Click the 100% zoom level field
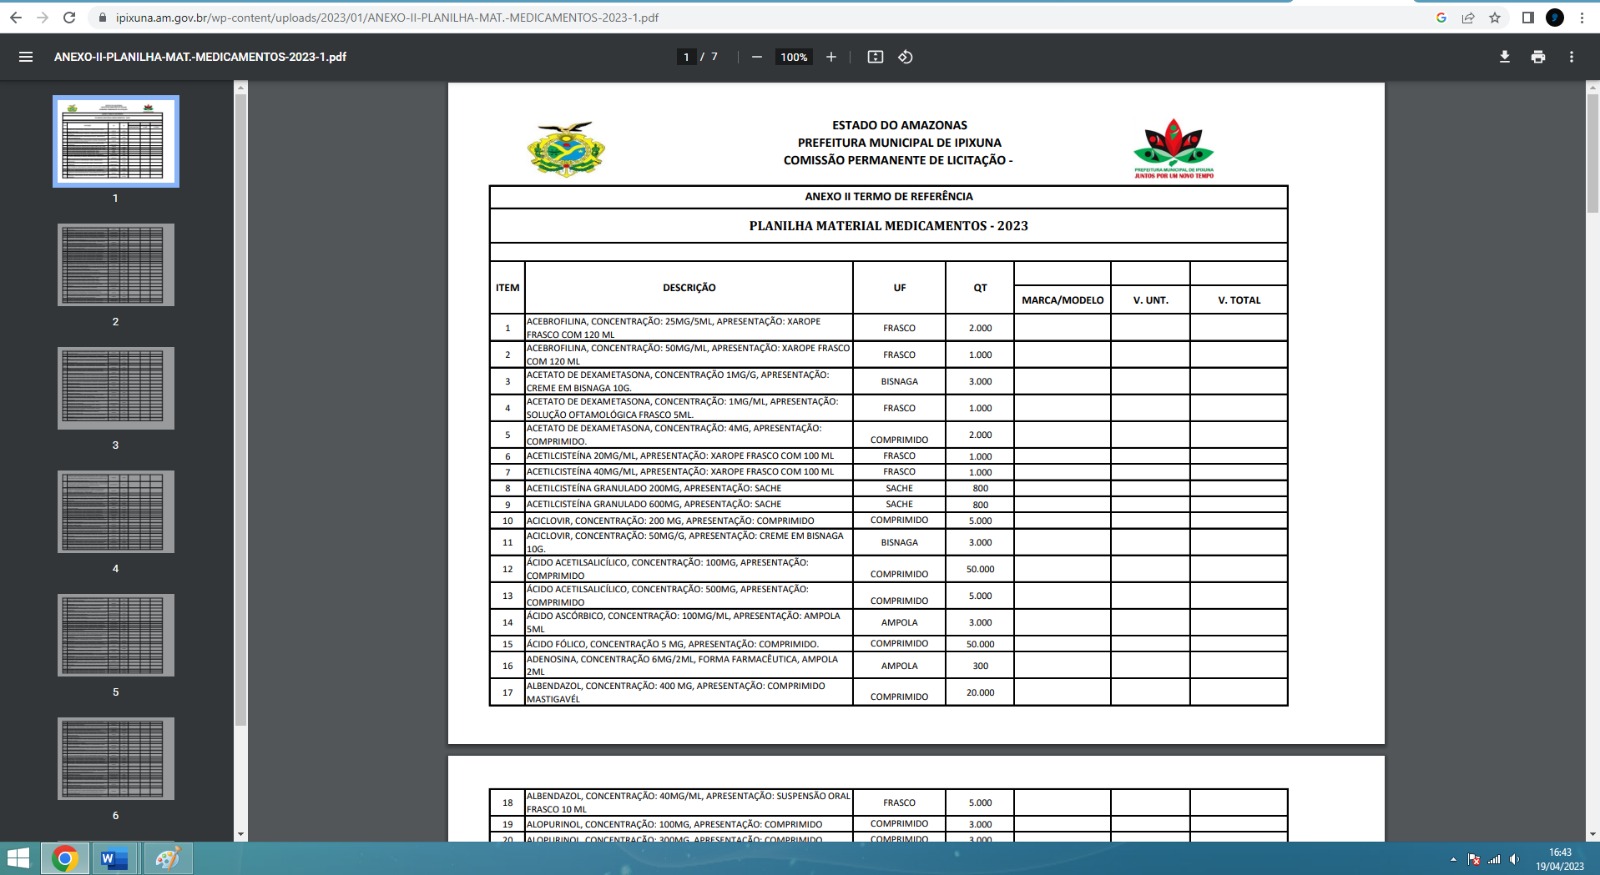The height and width of the screenshot is (875, 1600). point(794,57)
